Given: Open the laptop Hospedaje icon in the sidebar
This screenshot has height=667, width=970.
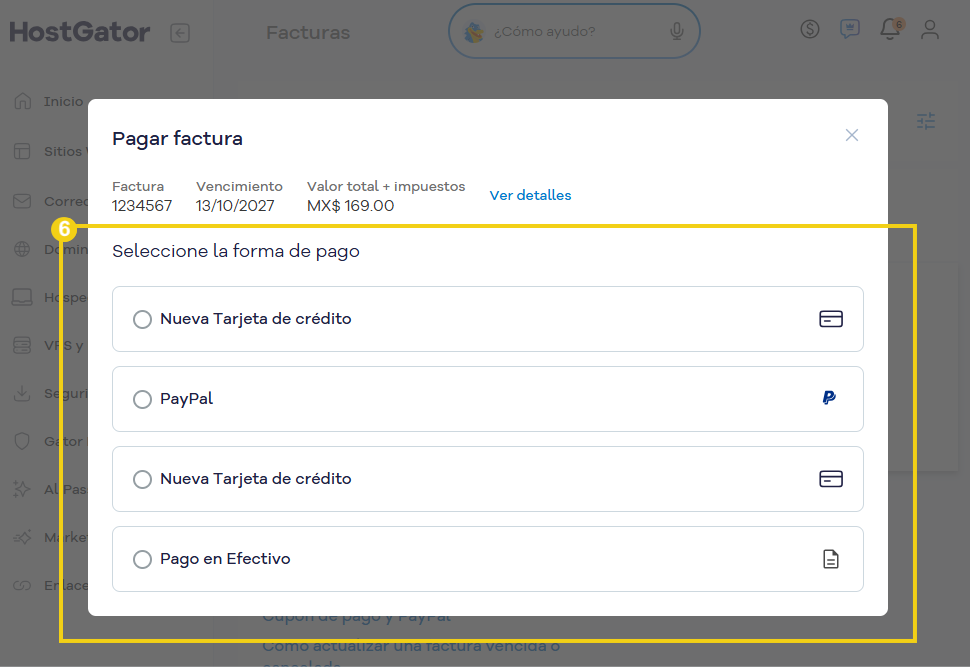Looking at the screenshot, I should point(22,297).
